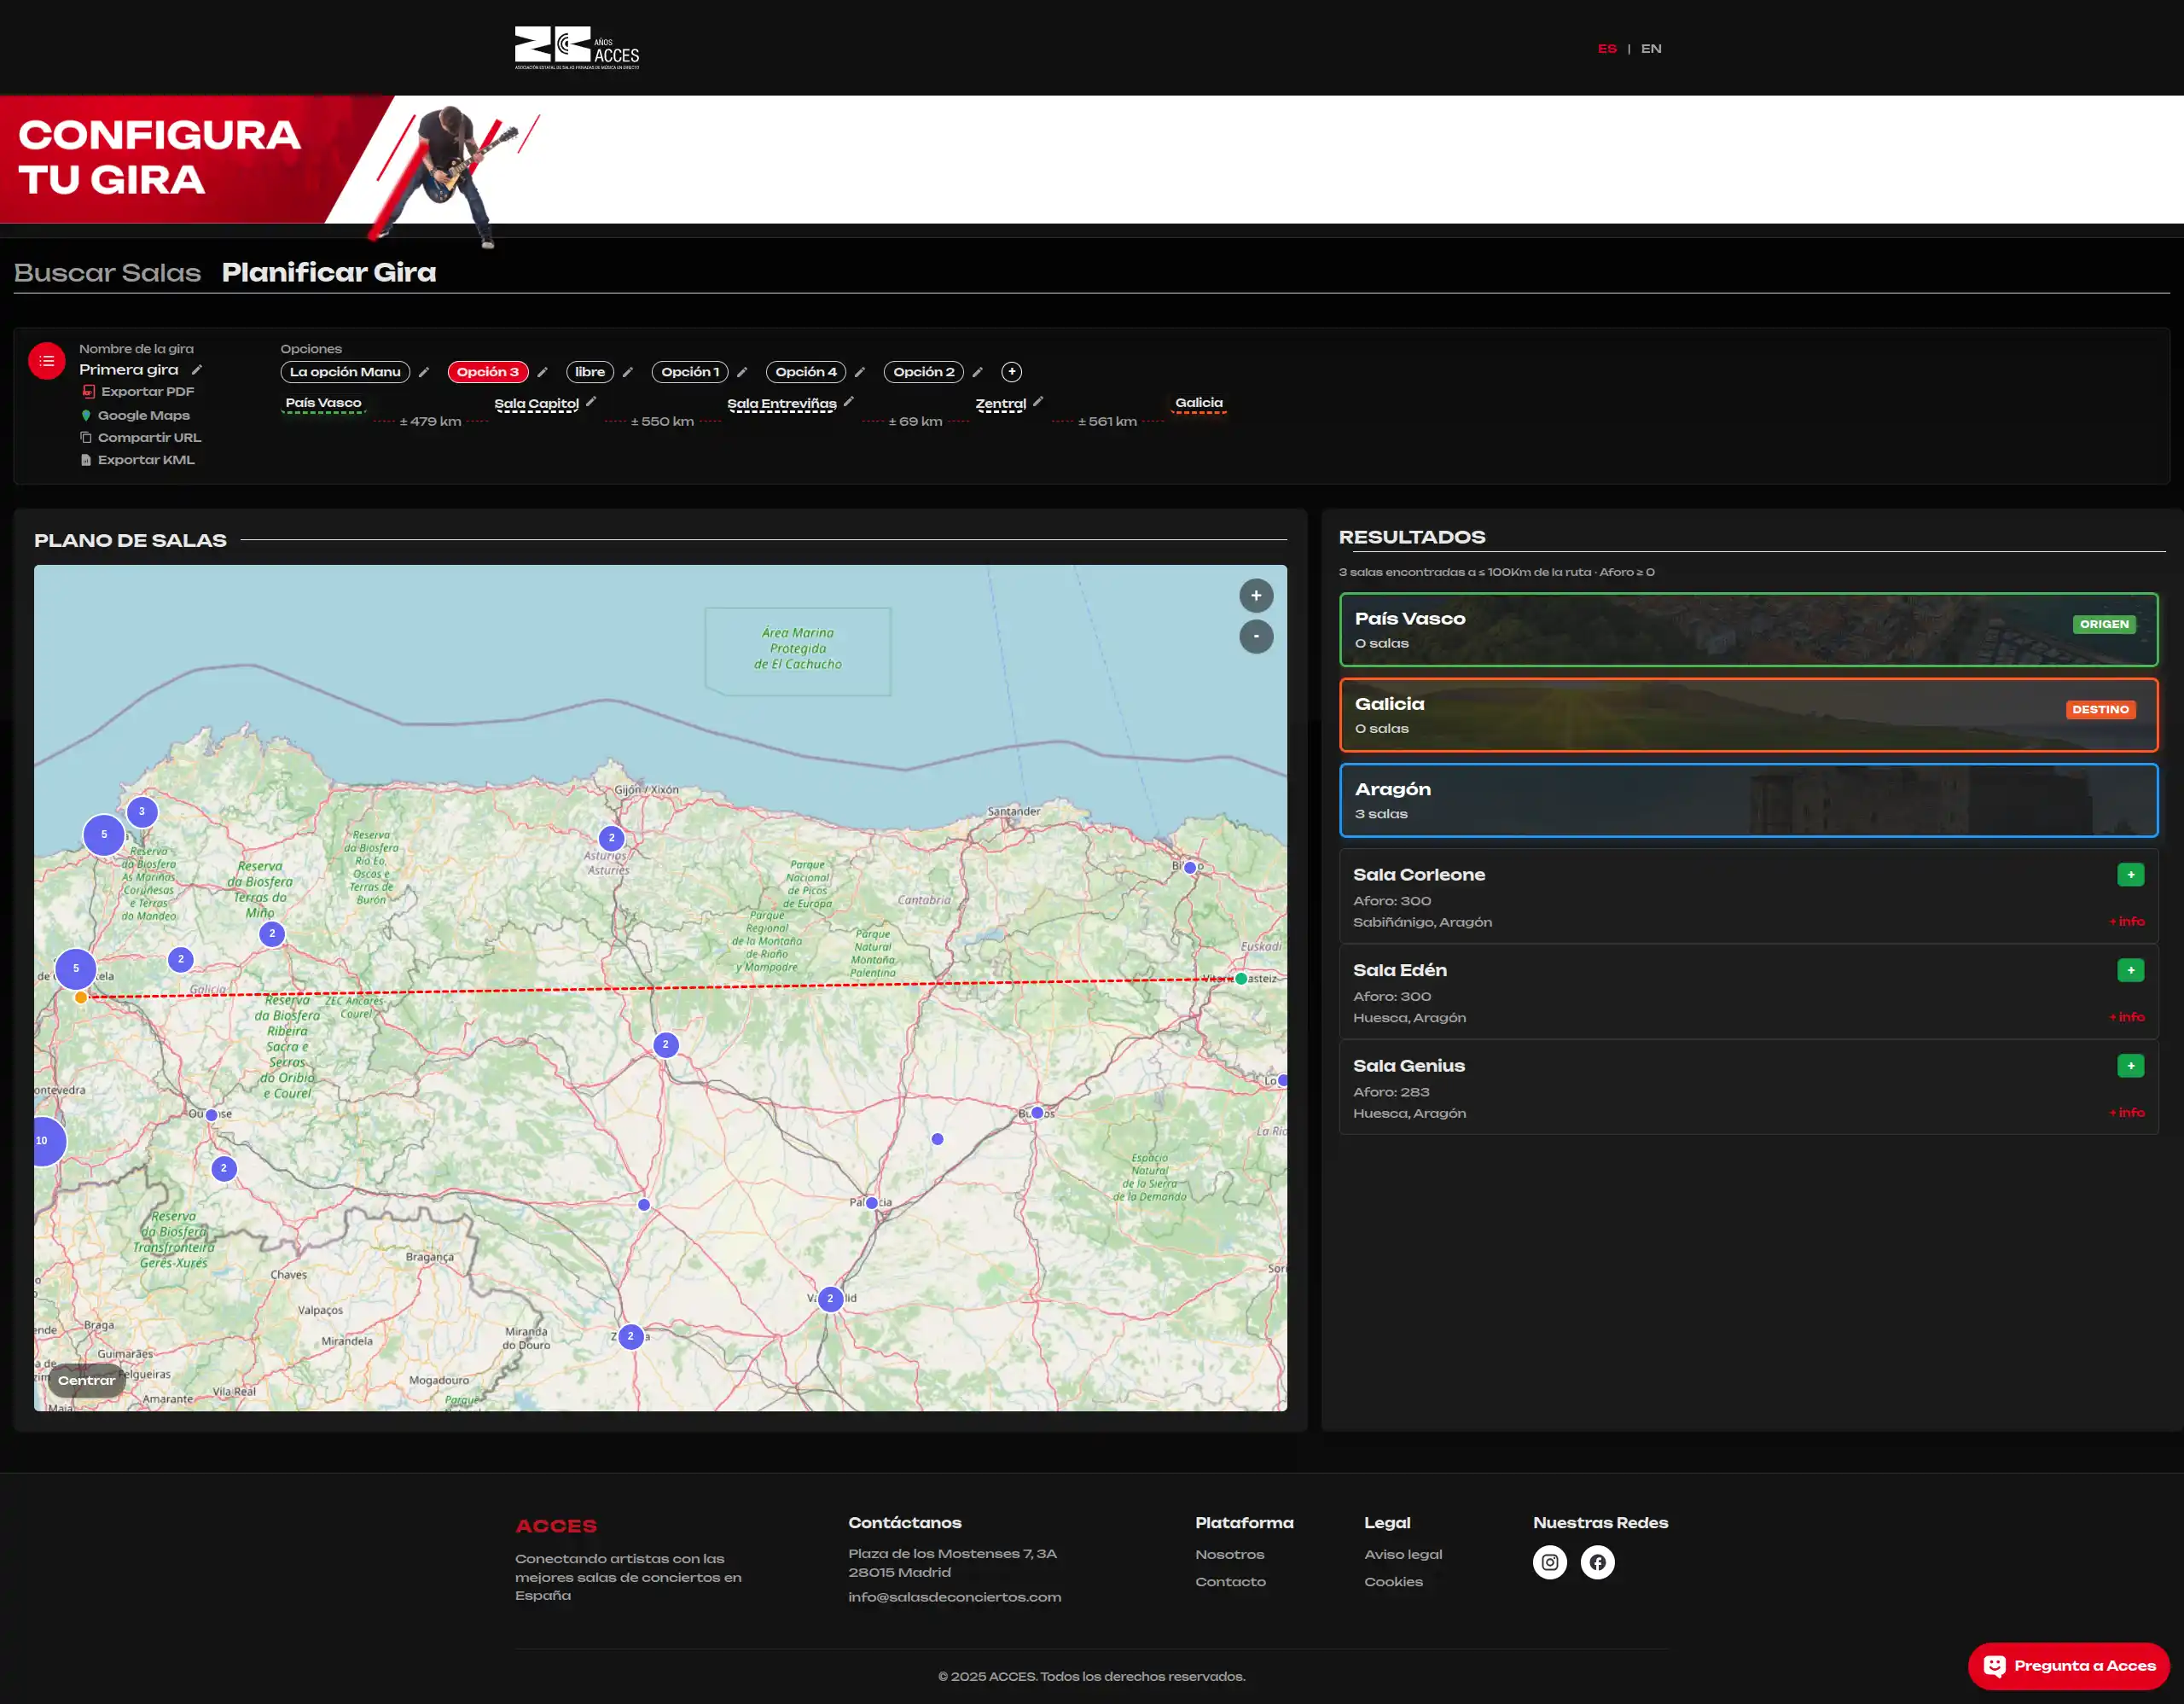
Task: Add Sala Corleone with green plus
Action: click(x=2130, y=875)
